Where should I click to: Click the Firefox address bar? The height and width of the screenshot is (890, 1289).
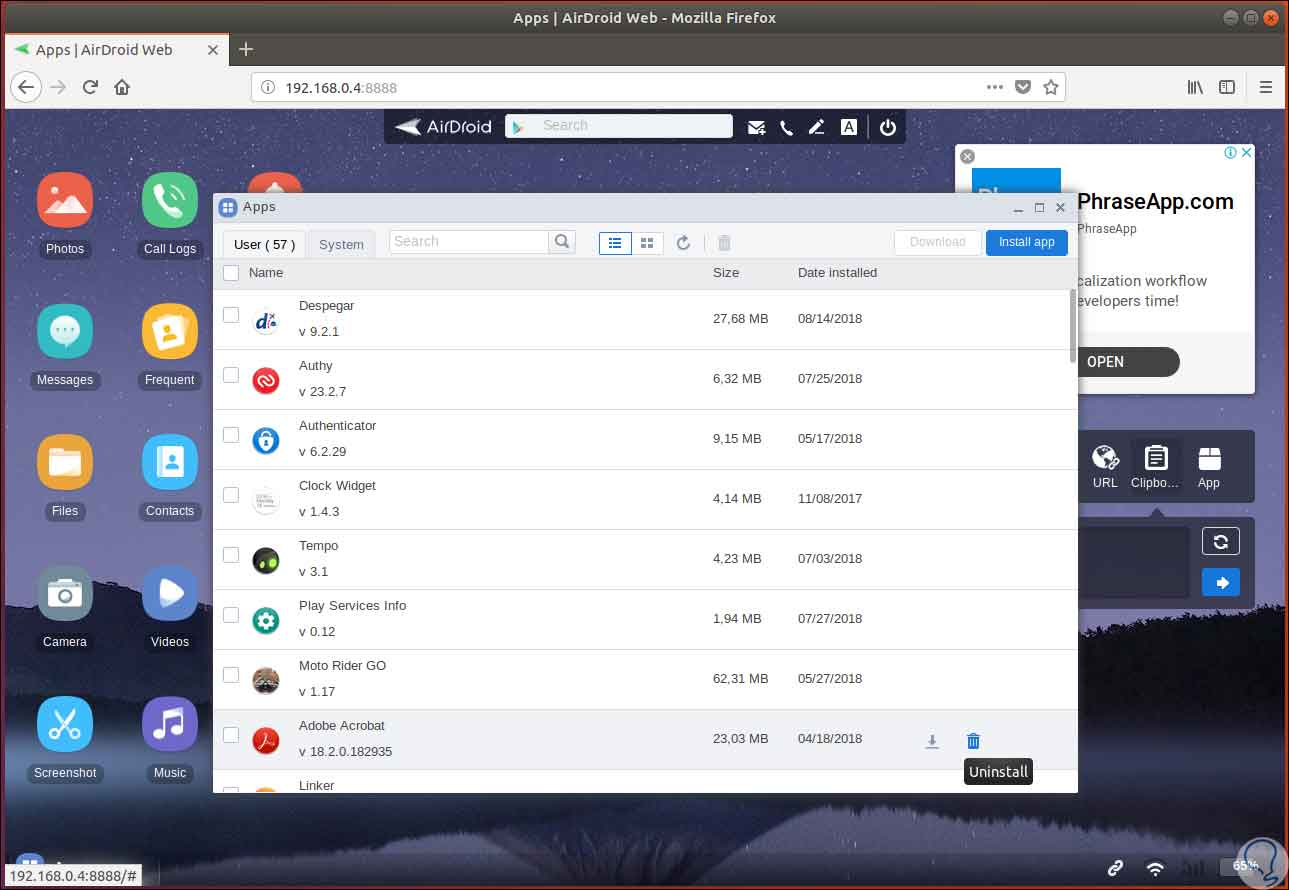point(658,87)
